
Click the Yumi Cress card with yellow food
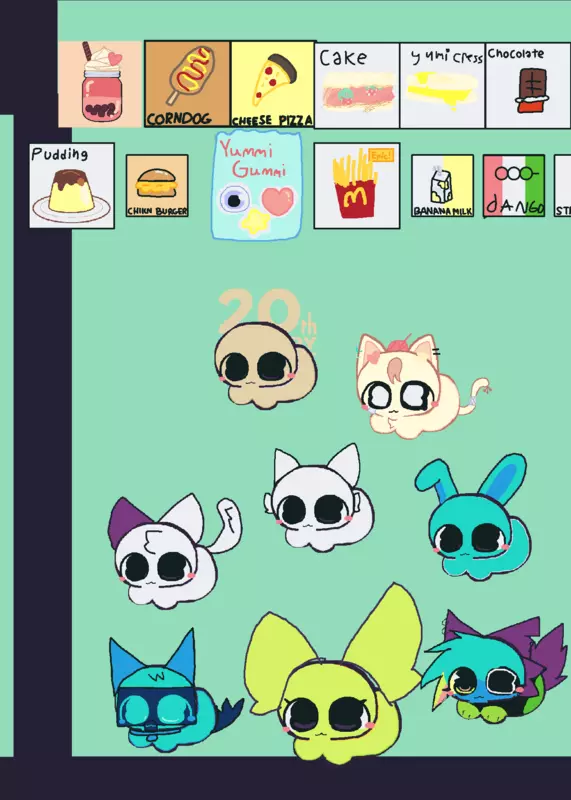point(442,86)
